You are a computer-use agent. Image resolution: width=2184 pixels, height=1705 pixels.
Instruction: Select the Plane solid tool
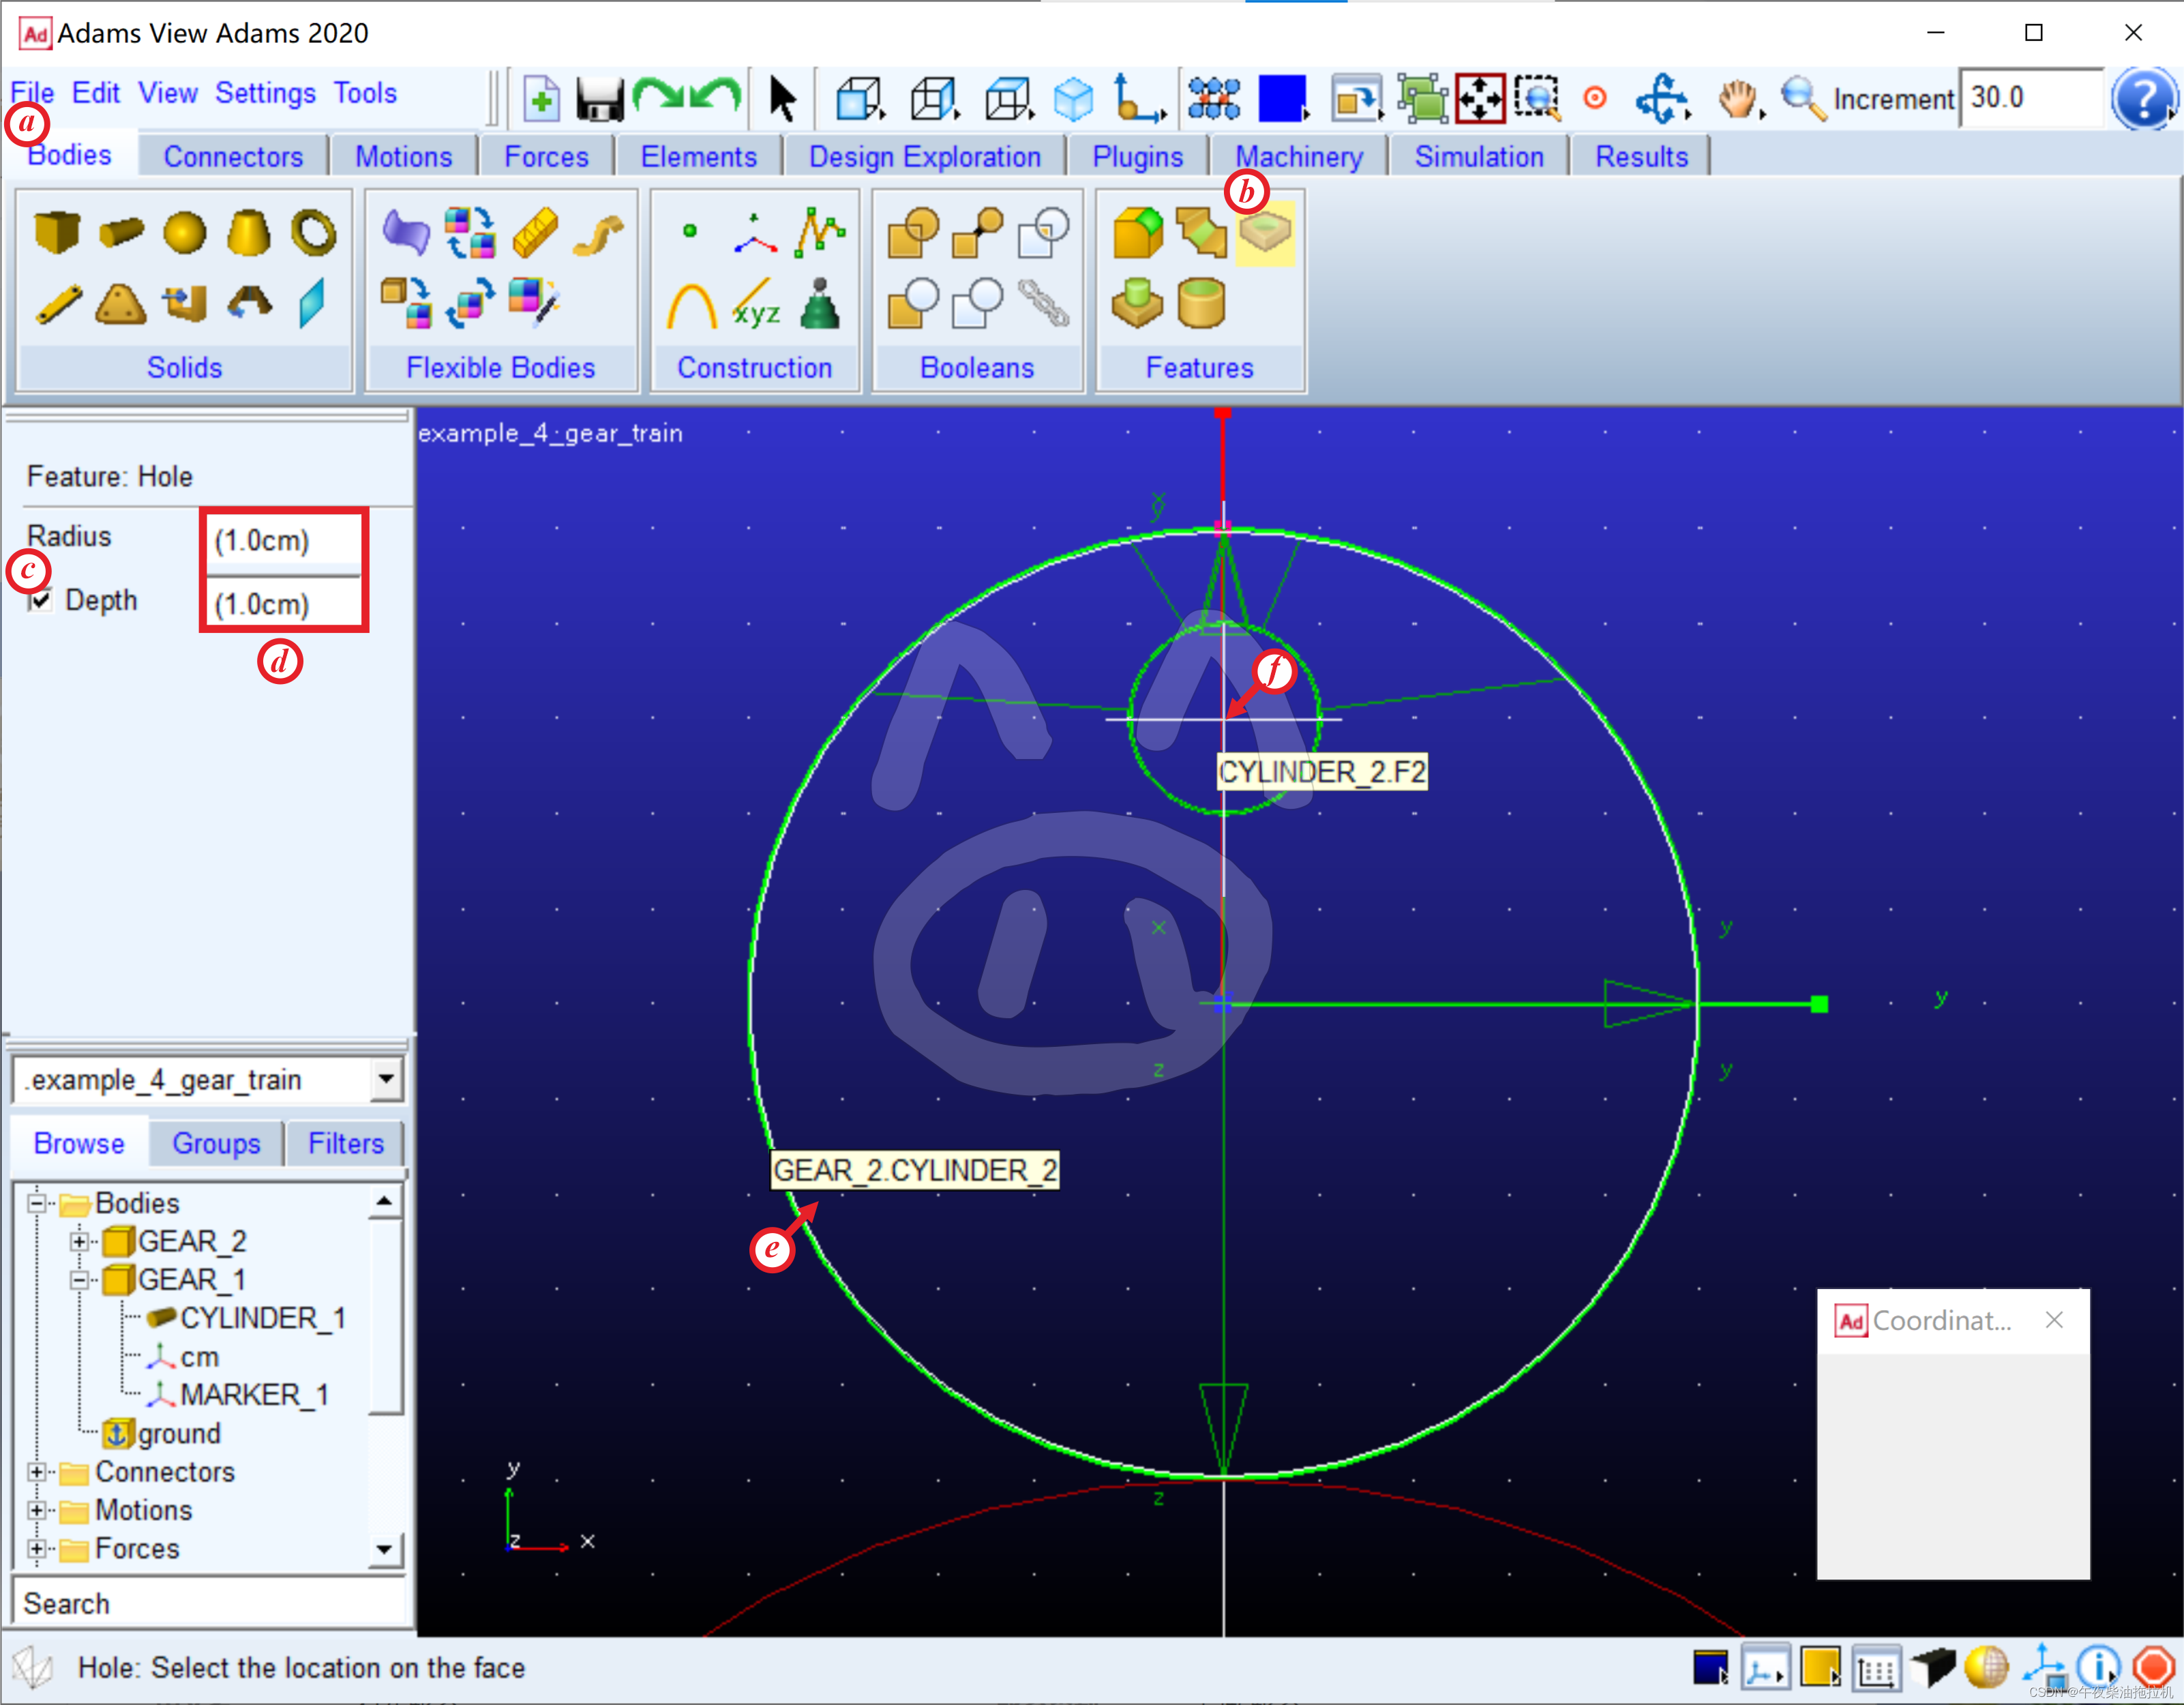point(312,303)
